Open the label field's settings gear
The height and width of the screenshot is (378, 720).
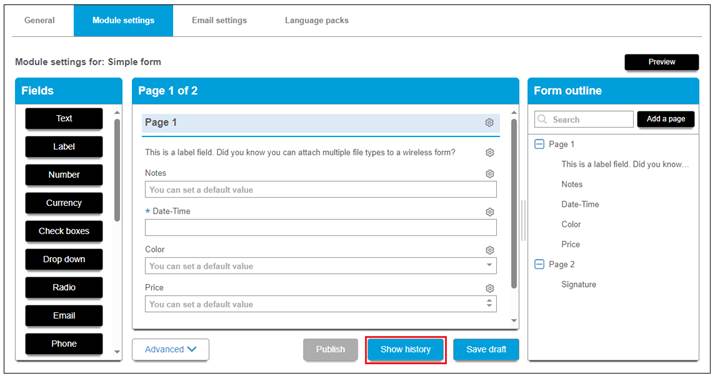[x=490, y=152]
